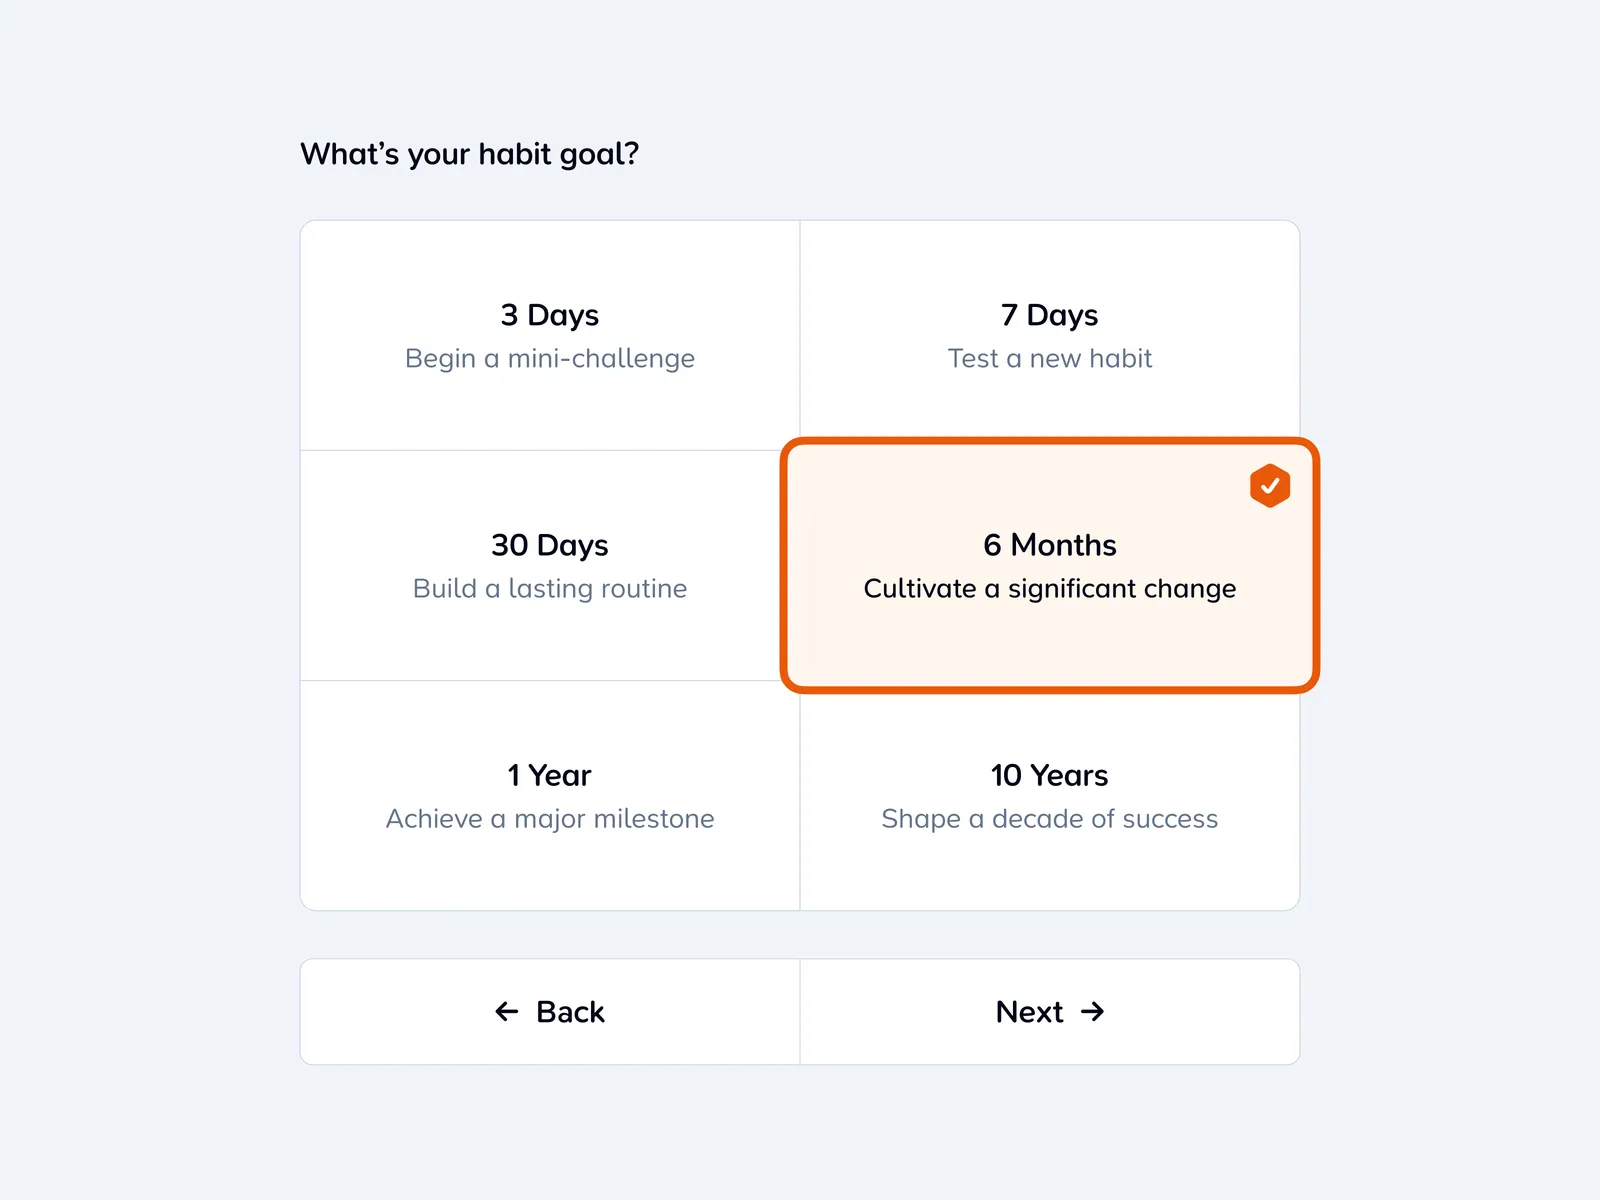The height and width of the screenshot is (1200, 1600).
Task: Click the left arrow icon beside Back
Action: [x=507, y=1012]
